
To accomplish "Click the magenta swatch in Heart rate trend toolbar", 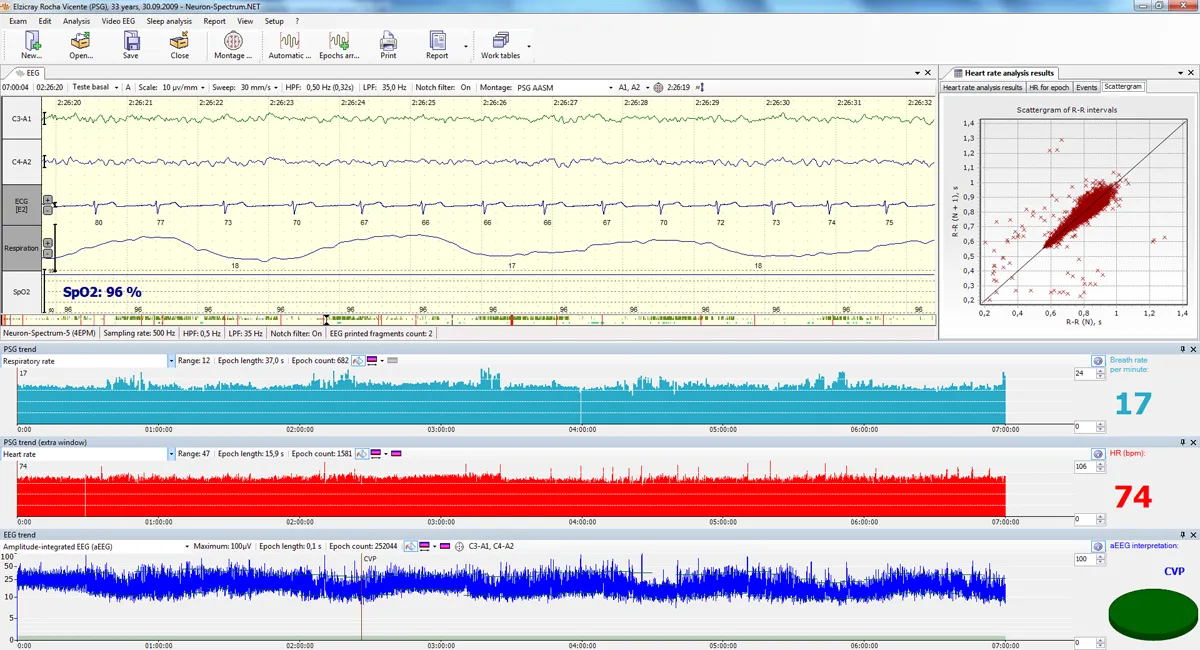I will pos(395,454).
